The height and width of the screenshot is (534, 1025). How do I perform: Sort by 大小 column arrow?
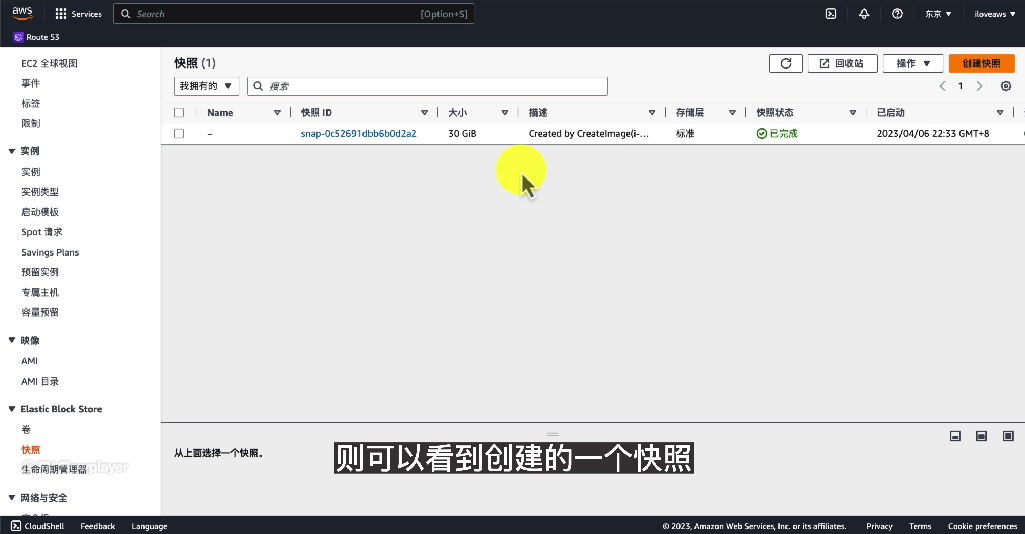point(505,112)
